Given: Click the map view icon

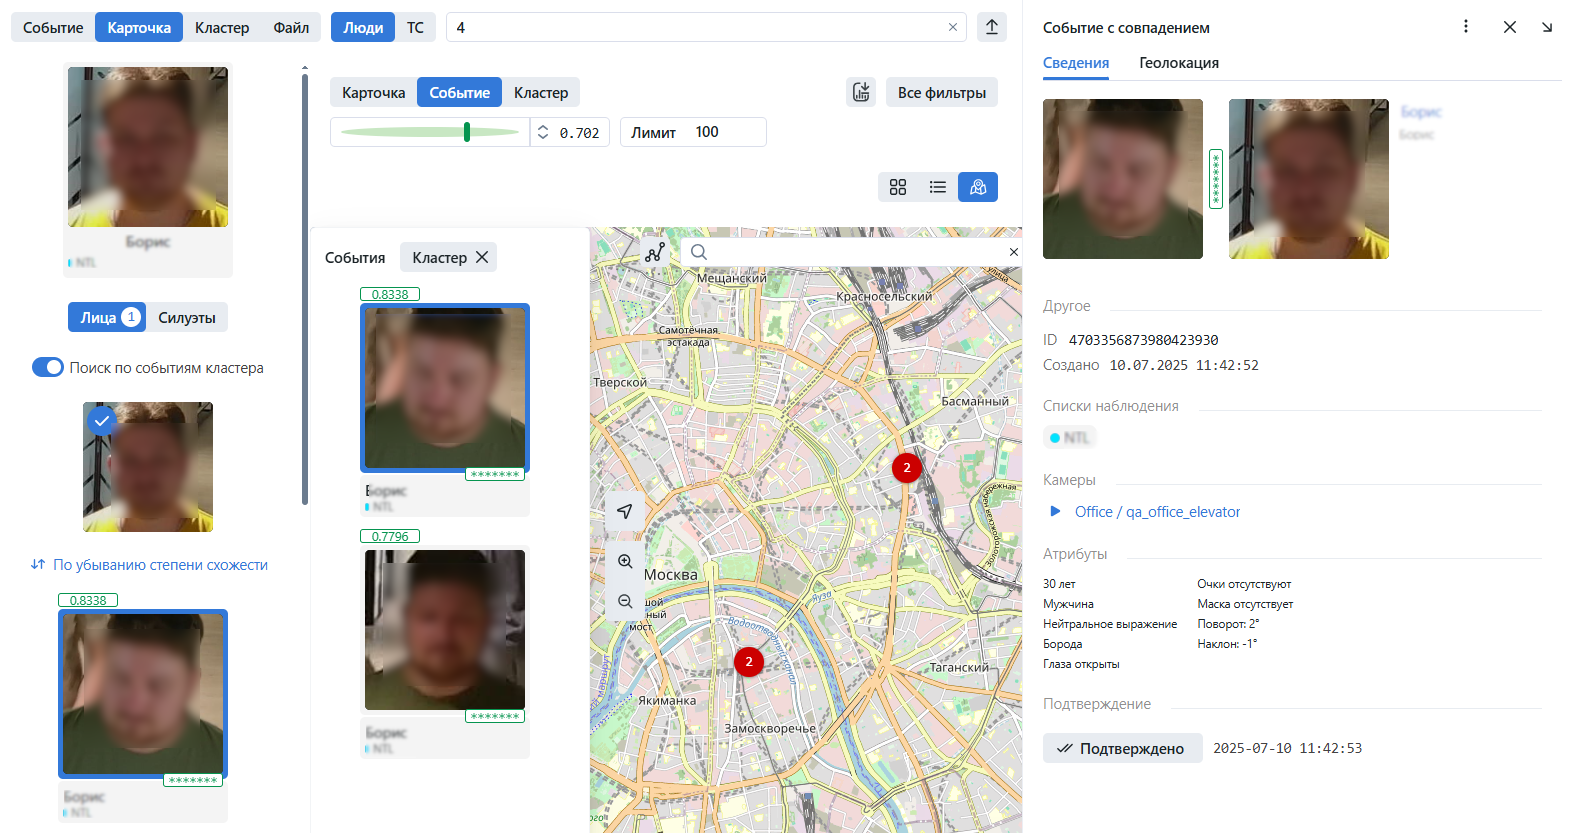Looking at the screenshot, I should click(978, 187).
